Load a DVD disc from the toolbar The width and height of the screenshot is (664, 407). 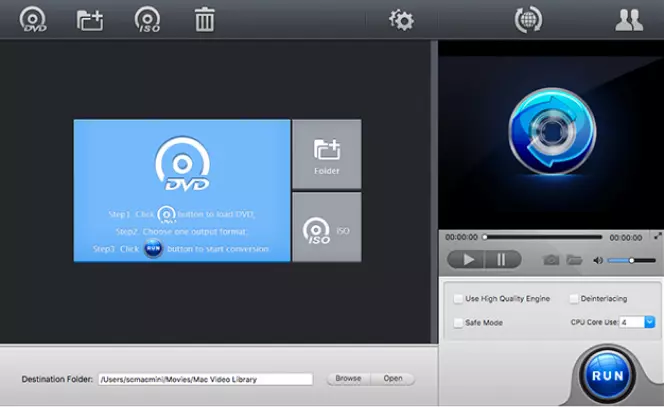point(33,19)
